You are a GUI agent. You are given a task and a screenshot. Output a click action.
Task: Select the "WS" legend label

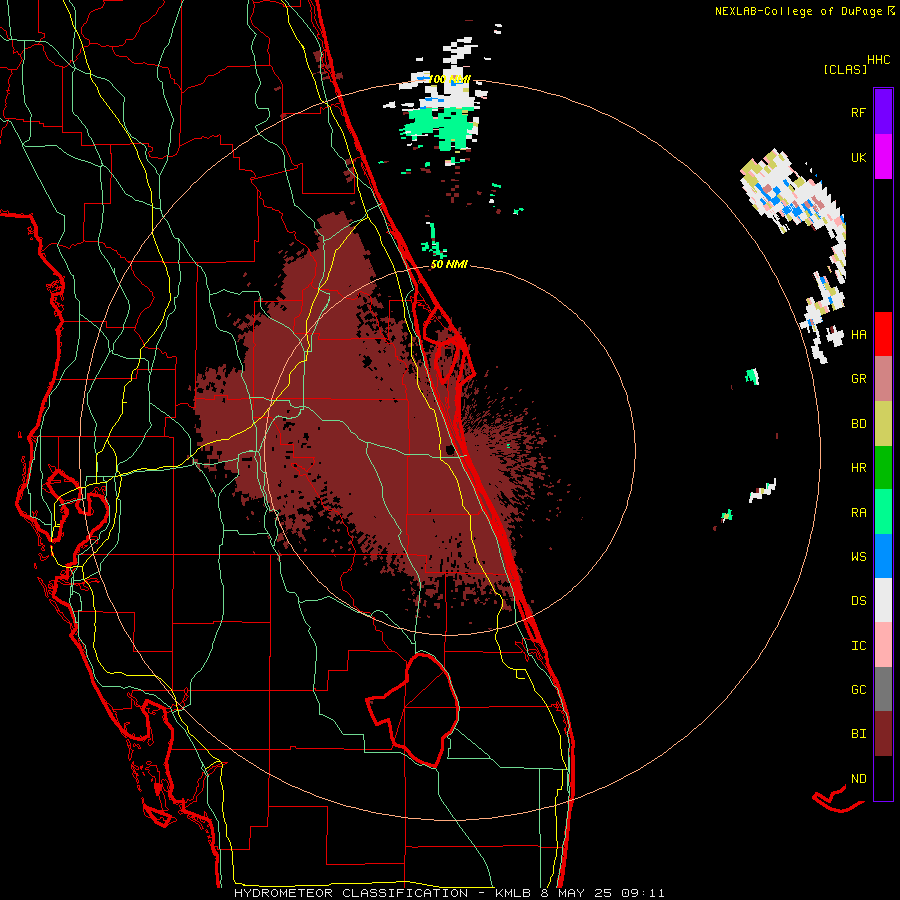tap(858, 556)
